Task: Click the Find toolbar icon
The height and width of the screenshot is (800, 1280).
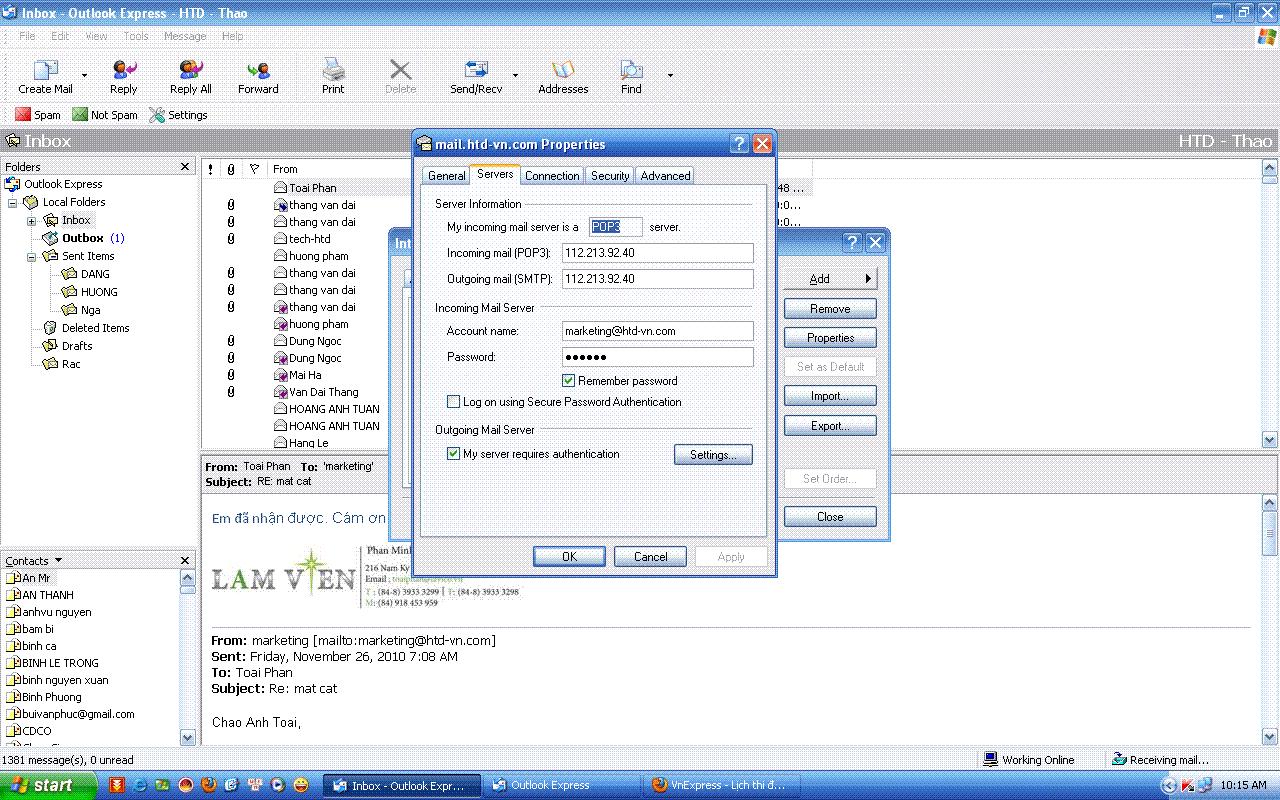Action: [631, 70]
